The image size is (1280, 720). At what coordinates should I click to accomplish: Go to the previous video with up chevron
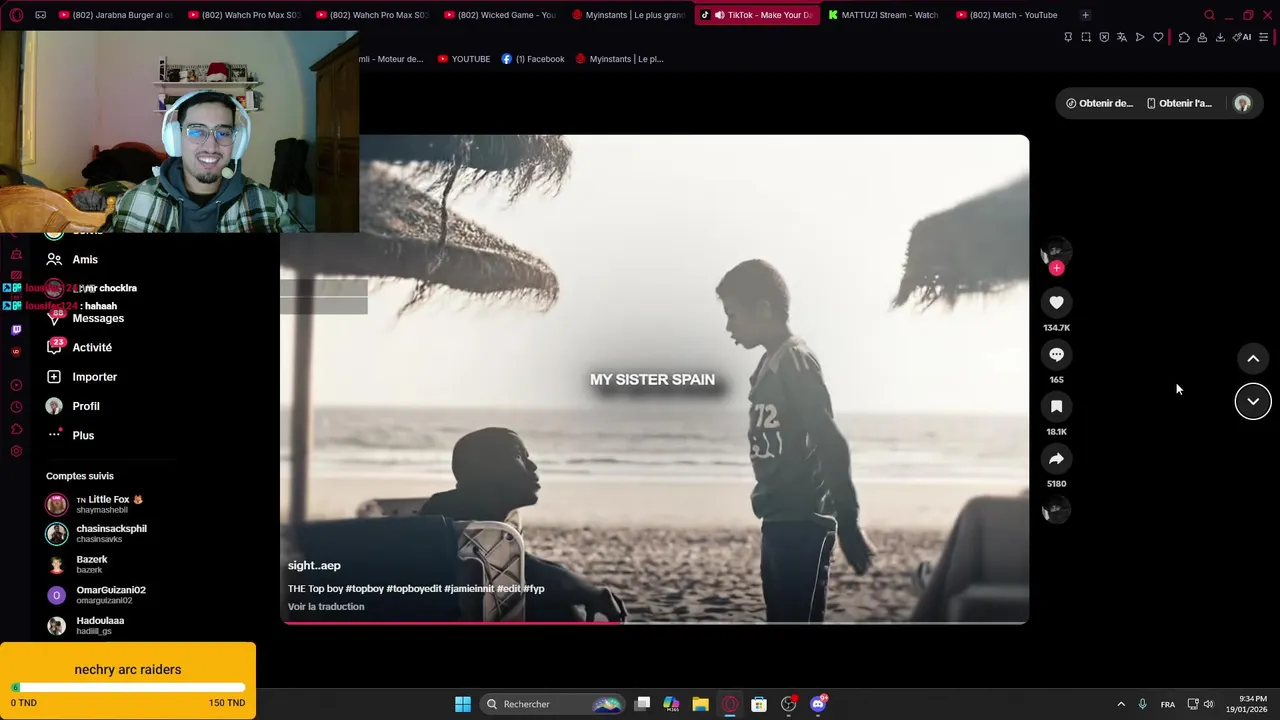point(1253,359)
